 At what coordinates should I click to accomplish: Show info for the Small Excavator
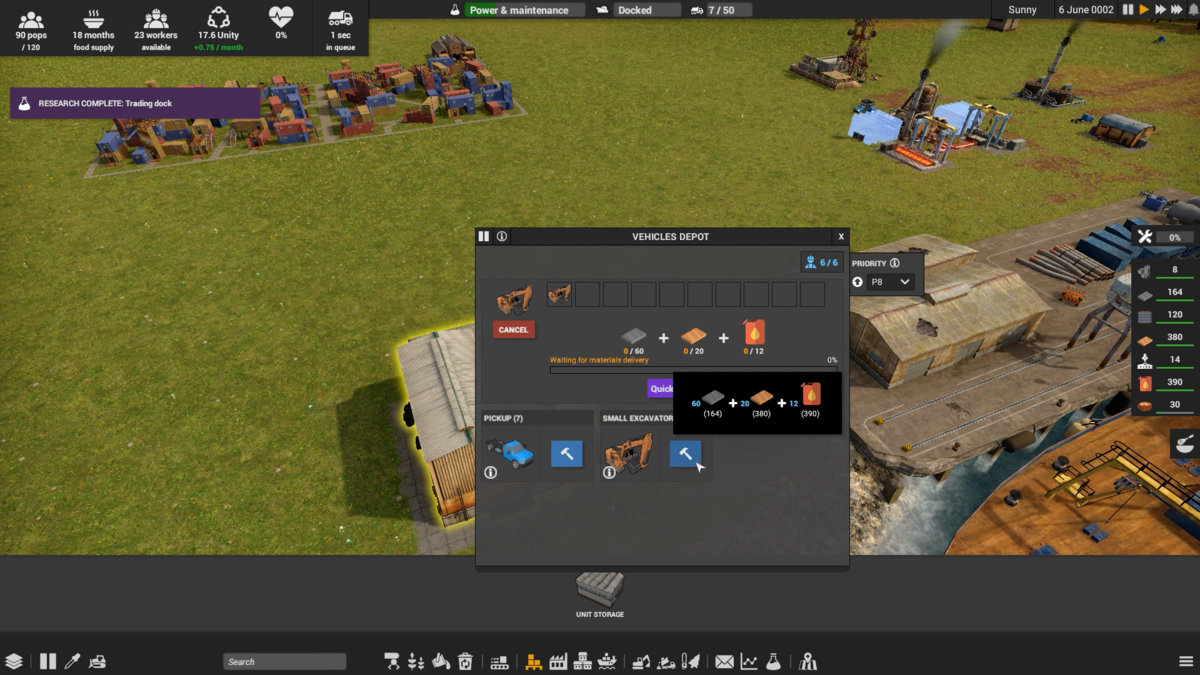[609, 473]
